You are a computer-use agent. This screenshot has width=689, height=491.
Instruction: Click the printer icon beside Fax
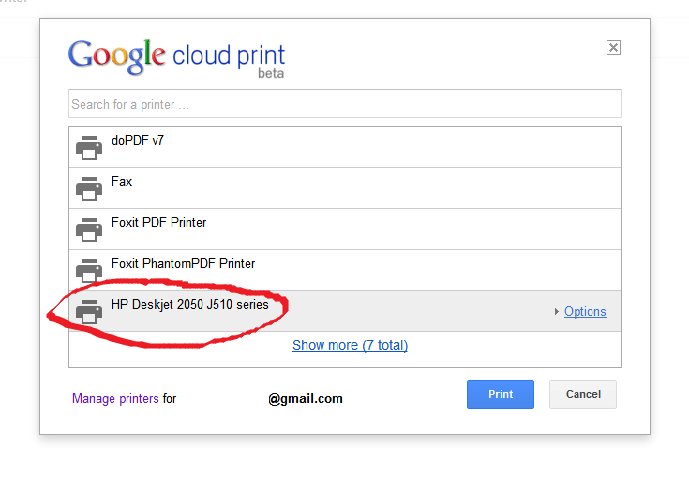(89, 188)
